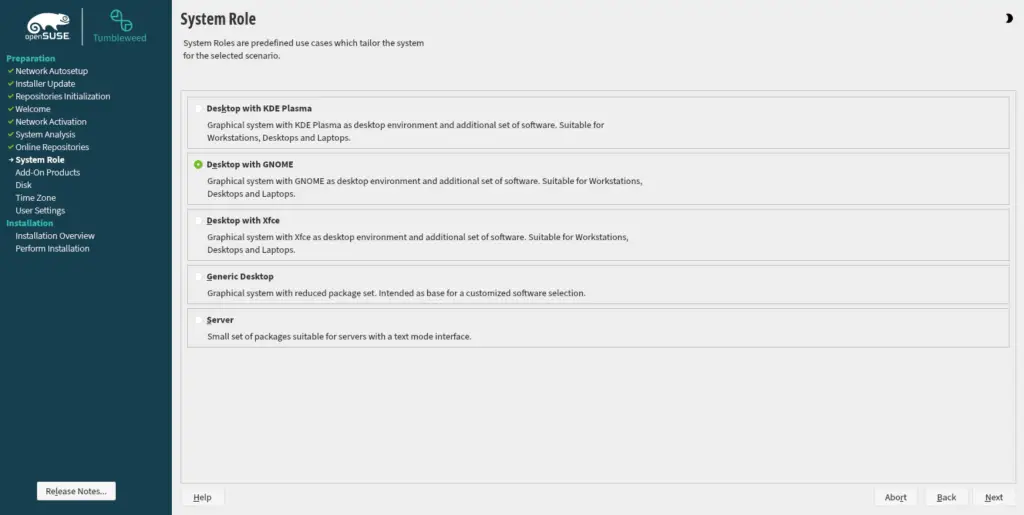Image resolution: width=1024 pixels, height=515 pixels.
Task: Go Back to the previous step
Action: tap(946, 497)
